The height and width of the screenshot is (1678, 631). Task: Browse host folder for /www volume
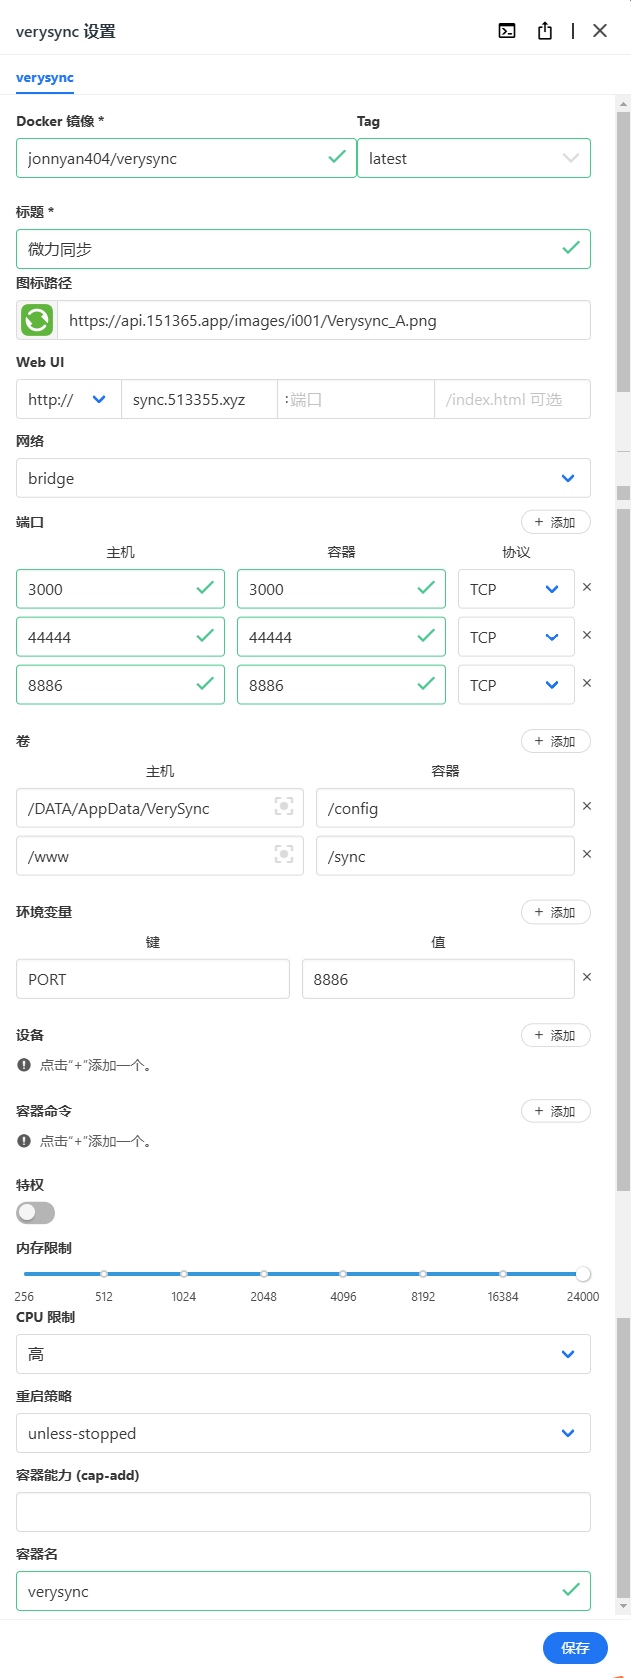(284, 855)
